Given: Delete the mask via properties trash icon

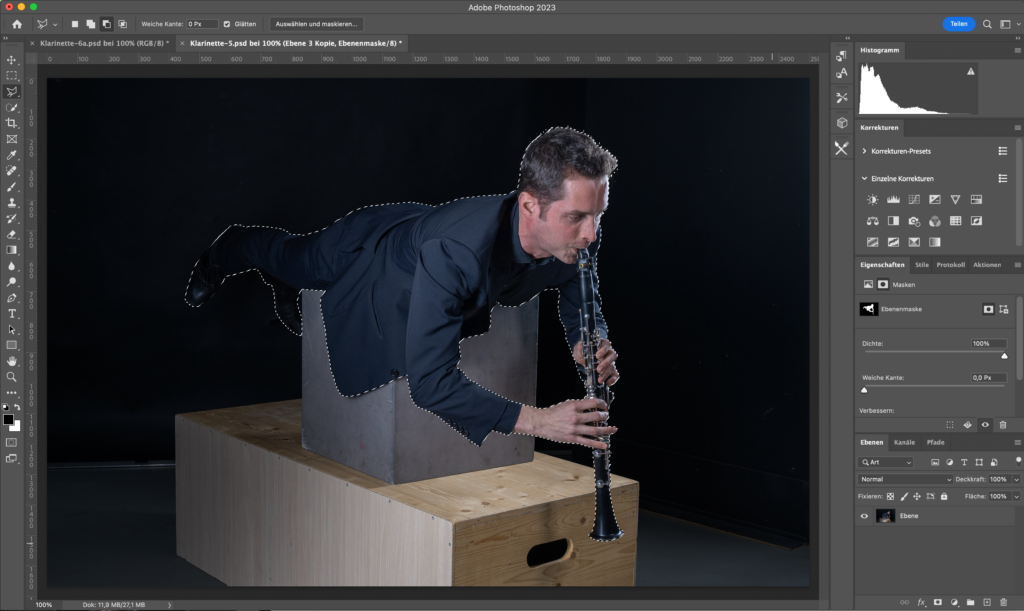Looking at the screenshot, I should click(1003, 425).
